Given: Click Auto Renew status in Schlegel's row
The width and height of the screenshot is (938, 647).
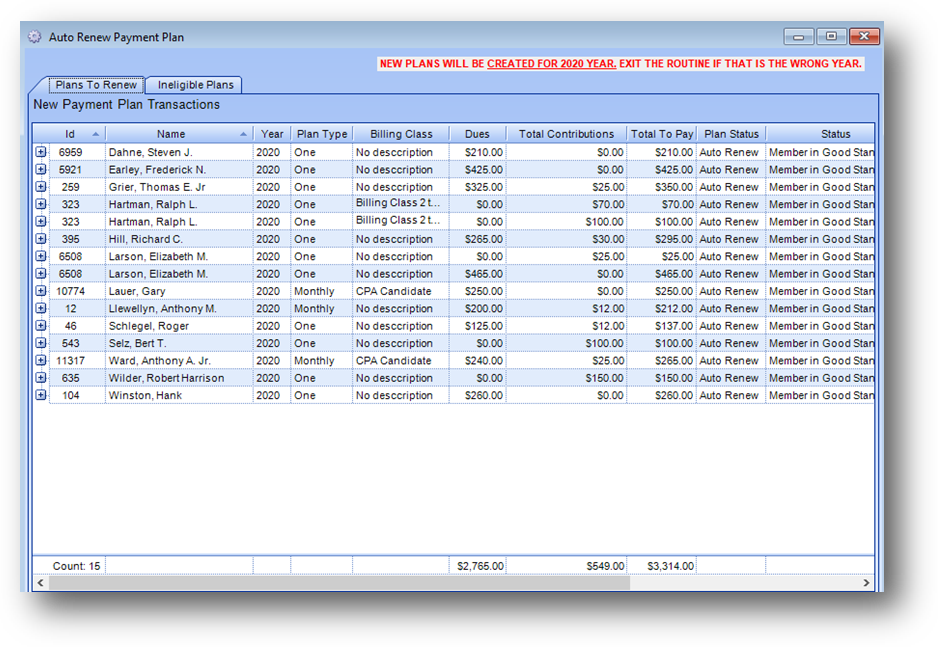Looking at the screenshot, I should [731, 326].
